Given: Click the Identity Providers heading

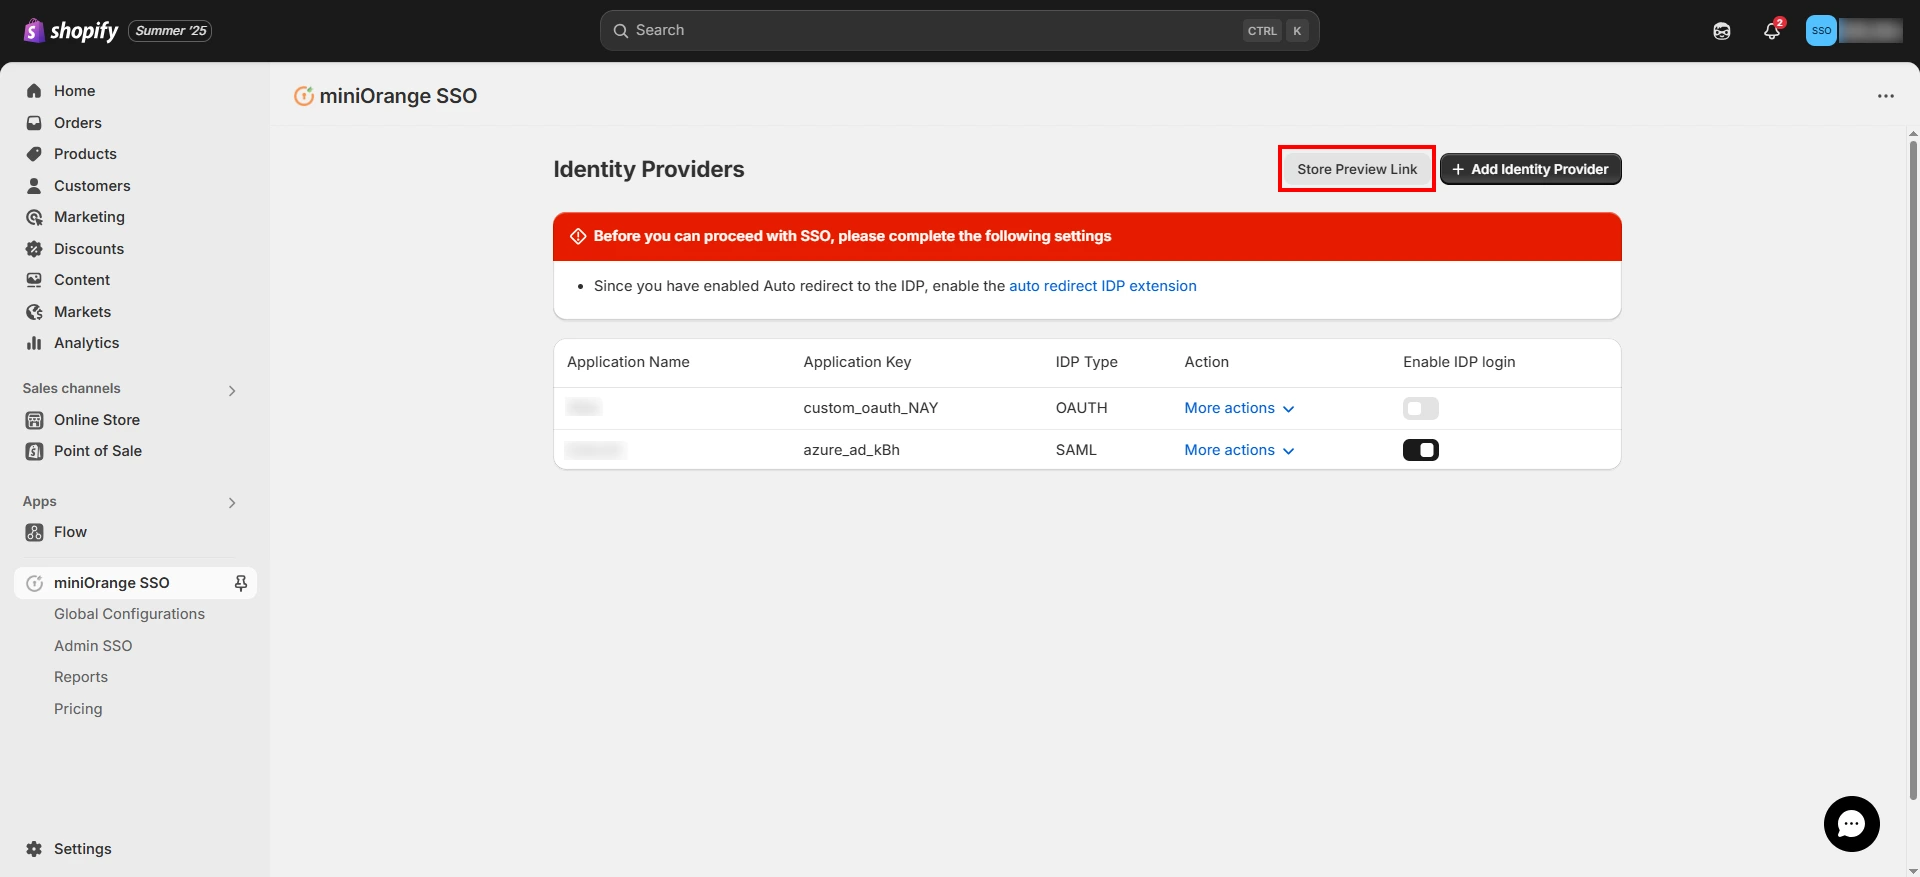Looking at the screenshot, I should tap(649, 169).
